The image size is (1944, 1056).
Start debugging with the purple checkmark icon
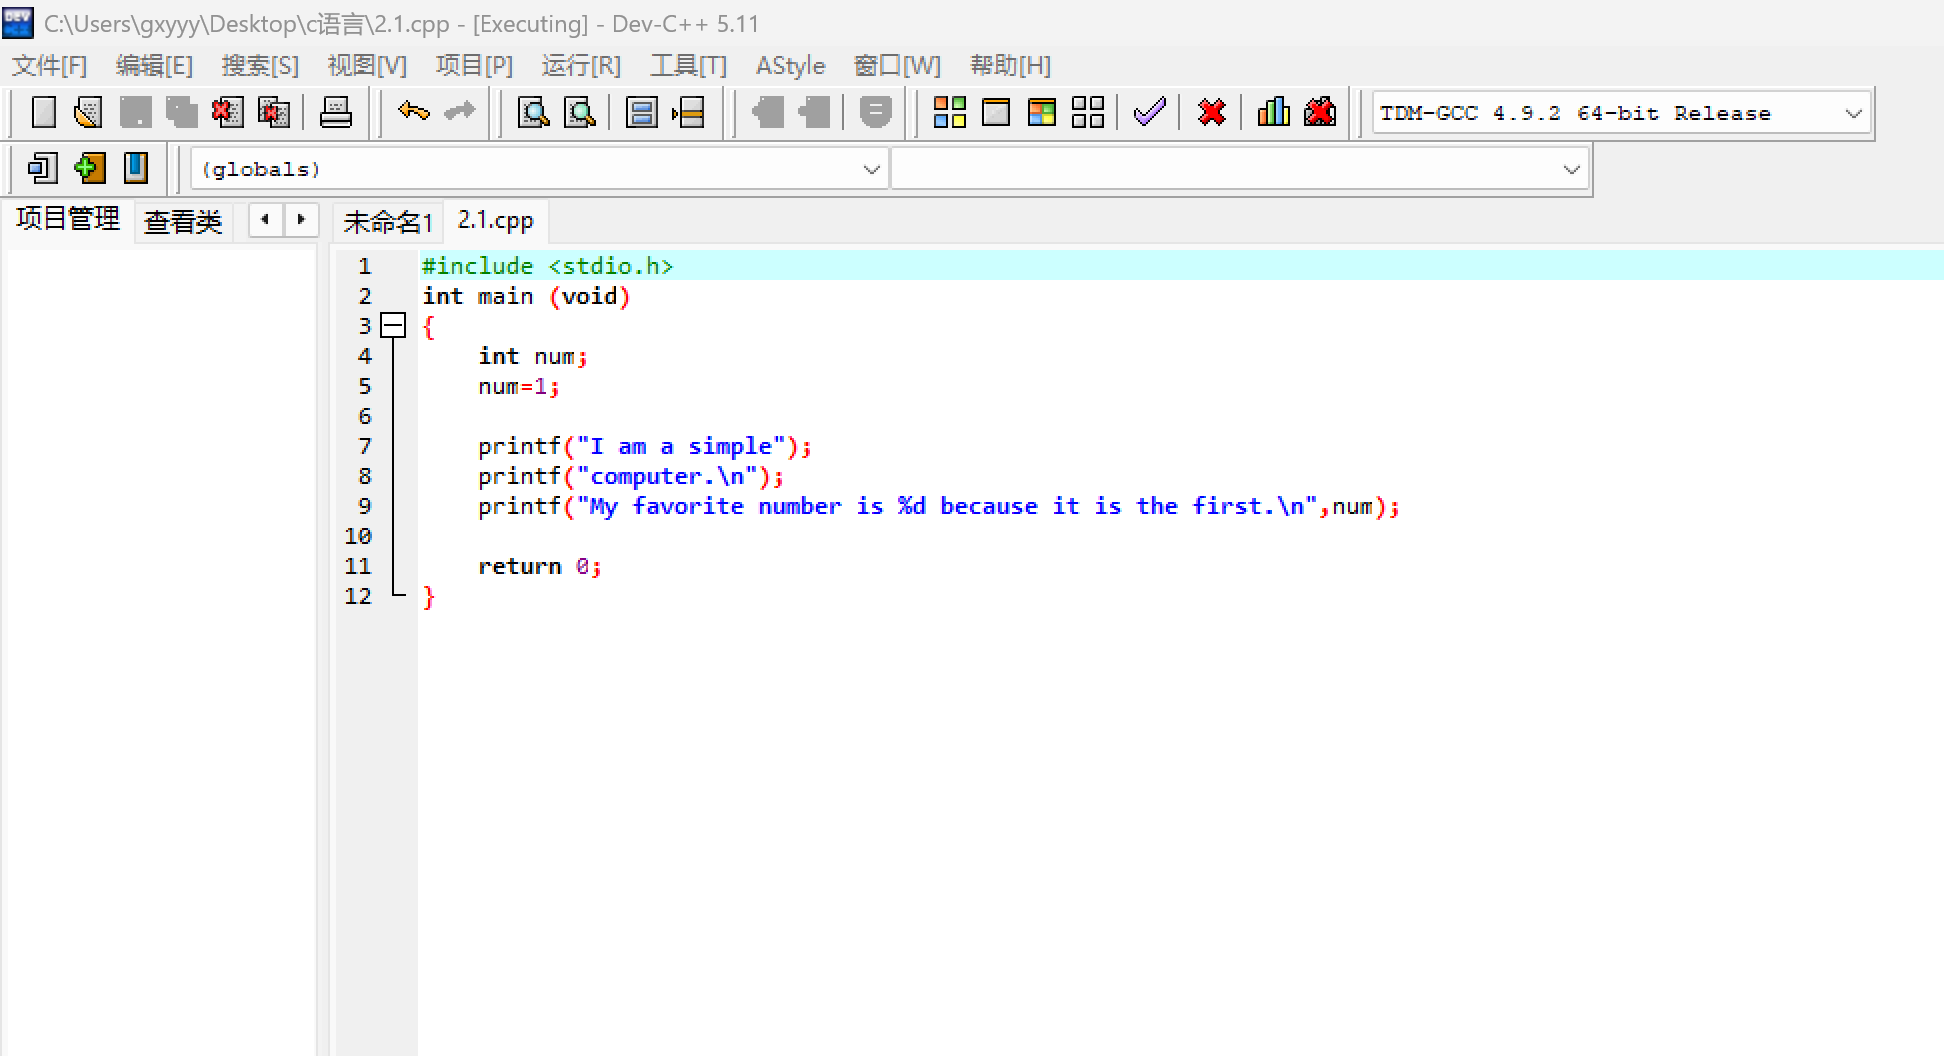pyautogui.click(x=1150, y=111)
